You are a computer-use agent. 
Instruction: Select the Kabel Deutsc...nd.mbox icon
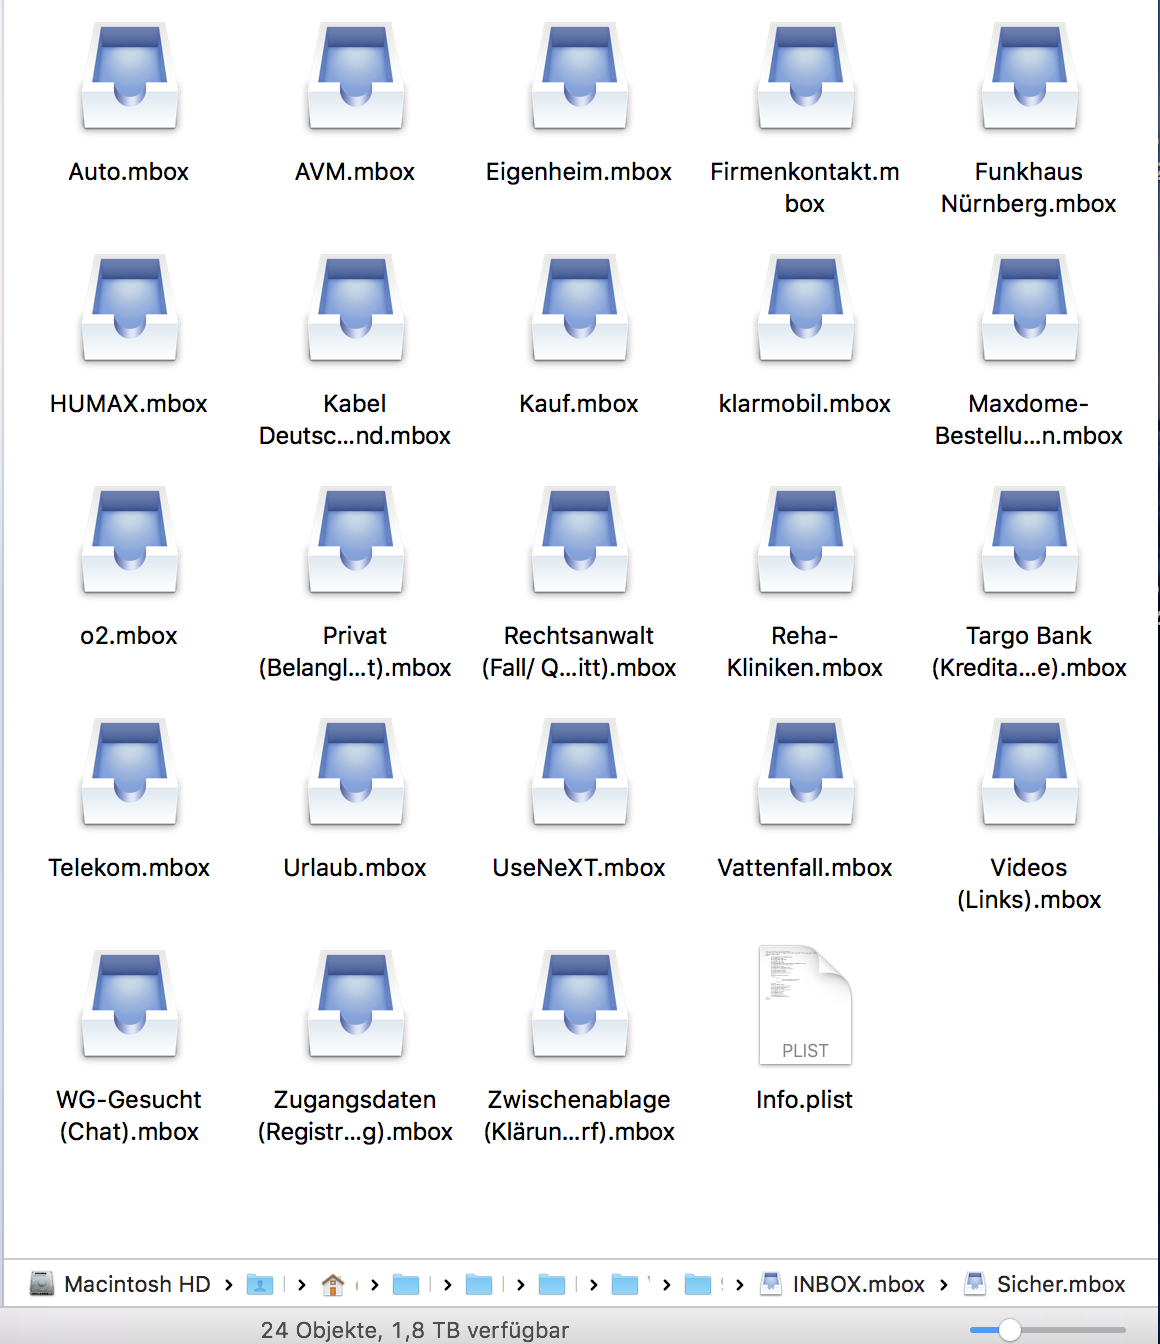pos(356,309)
